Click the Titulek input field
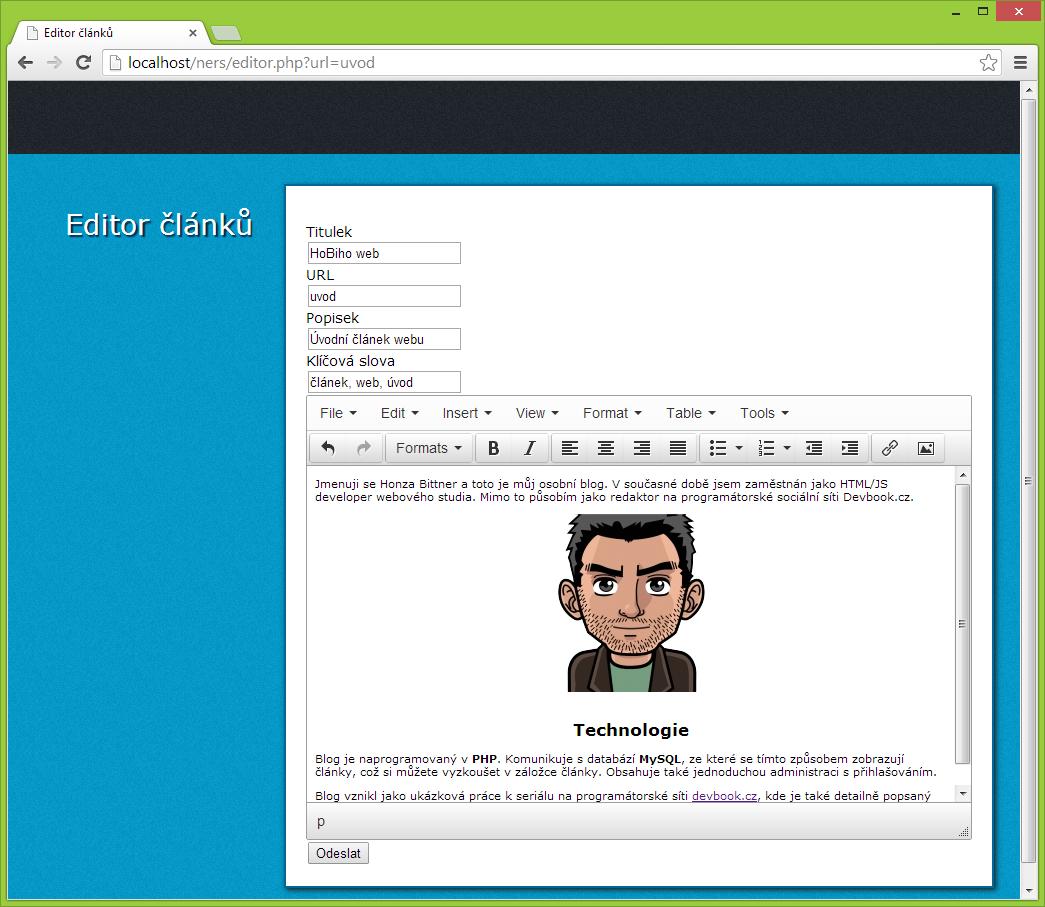The height and width of the screenshot is (907, 1045). [x=384, y=253]
